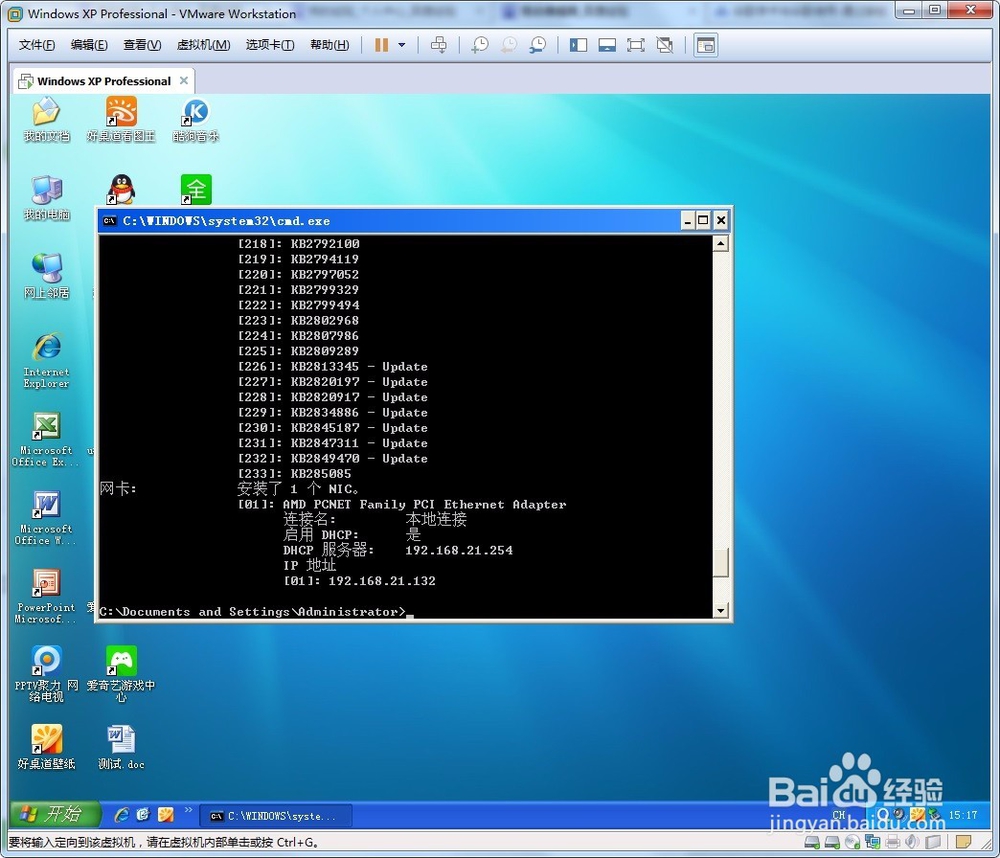Click the CD/DVD drive status bar icon
This screenshot has height=858, width=1000.
(x=853, y=842)
